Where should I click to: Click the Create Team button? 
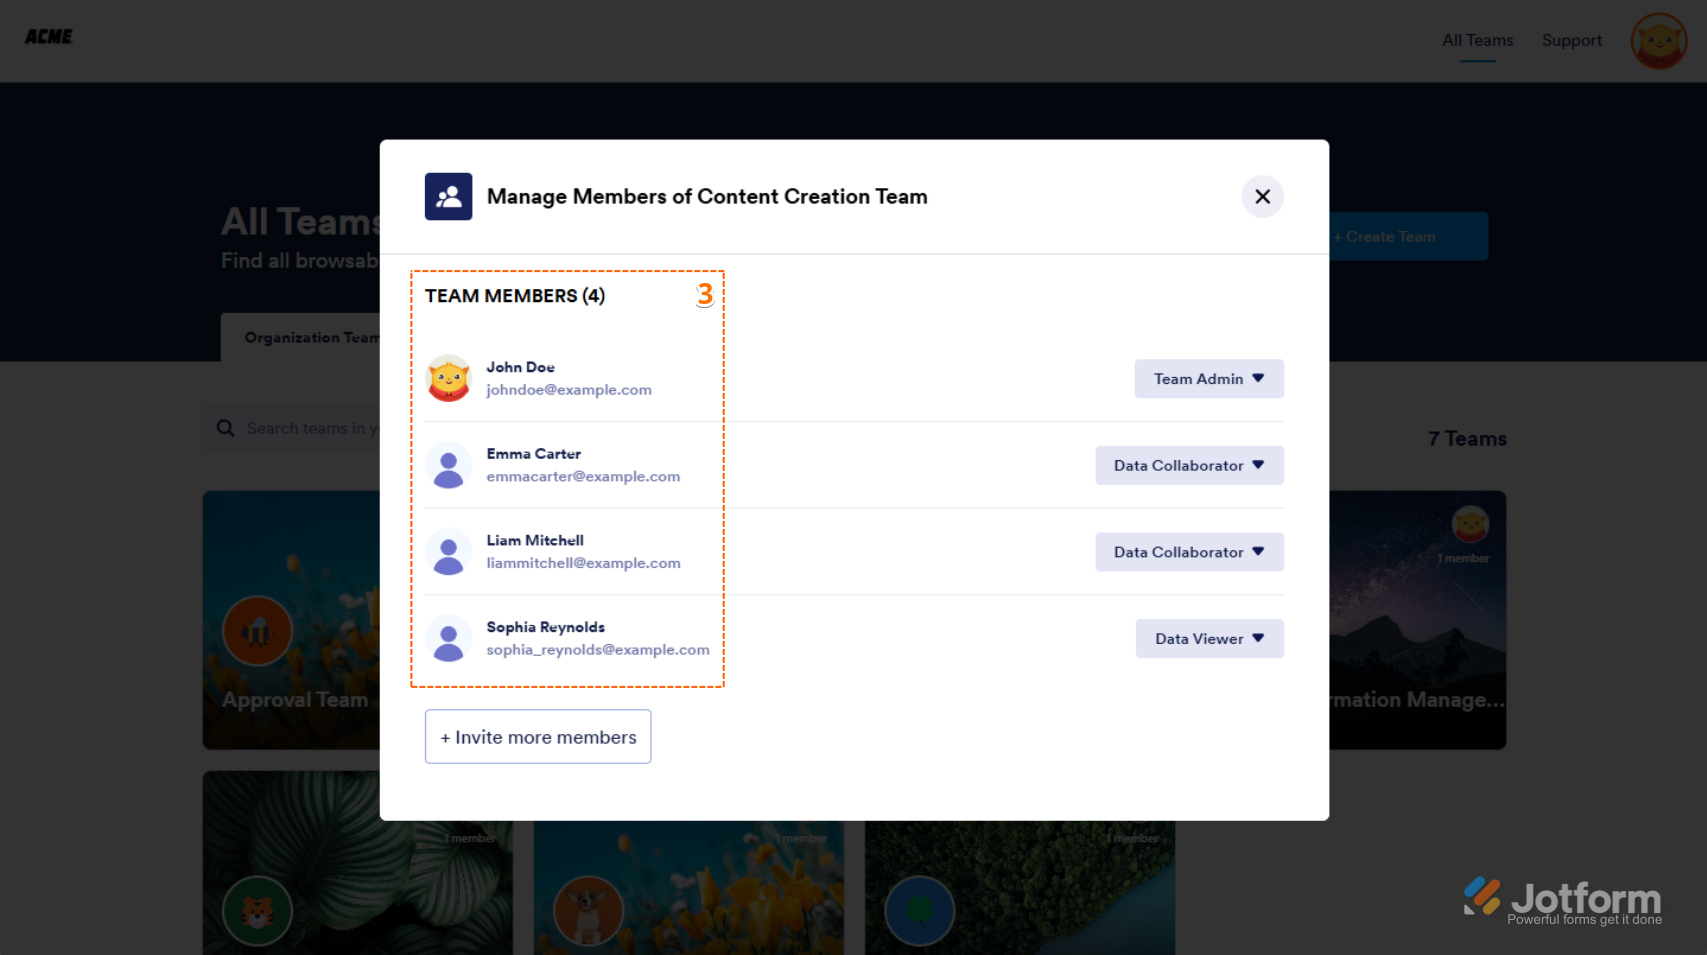coord(1407,237)
